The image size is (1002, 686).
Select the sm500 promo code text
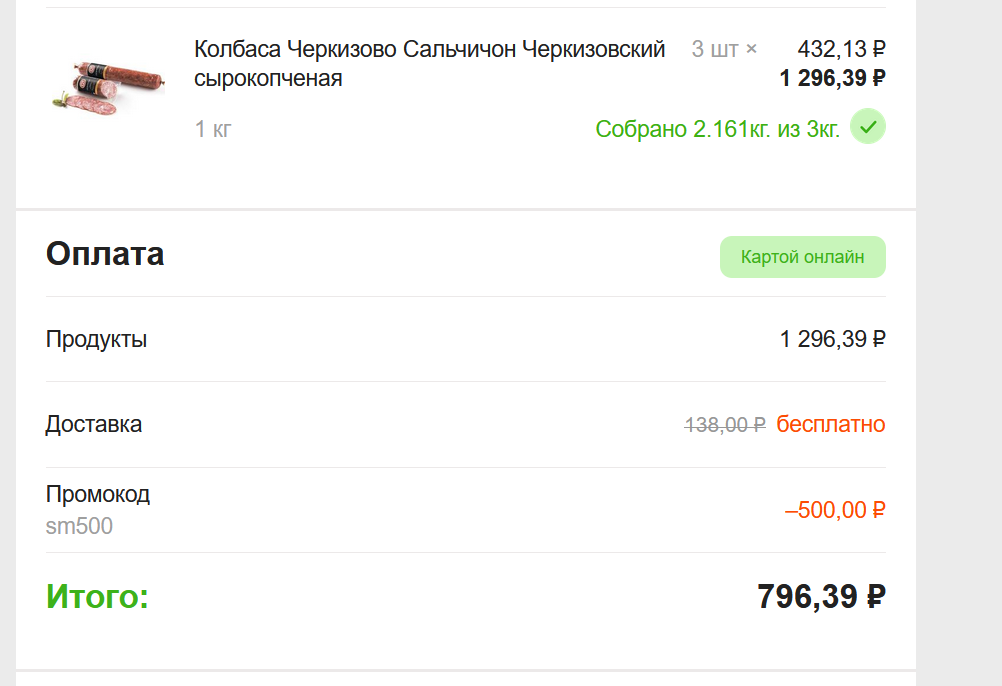pos(79,526)
